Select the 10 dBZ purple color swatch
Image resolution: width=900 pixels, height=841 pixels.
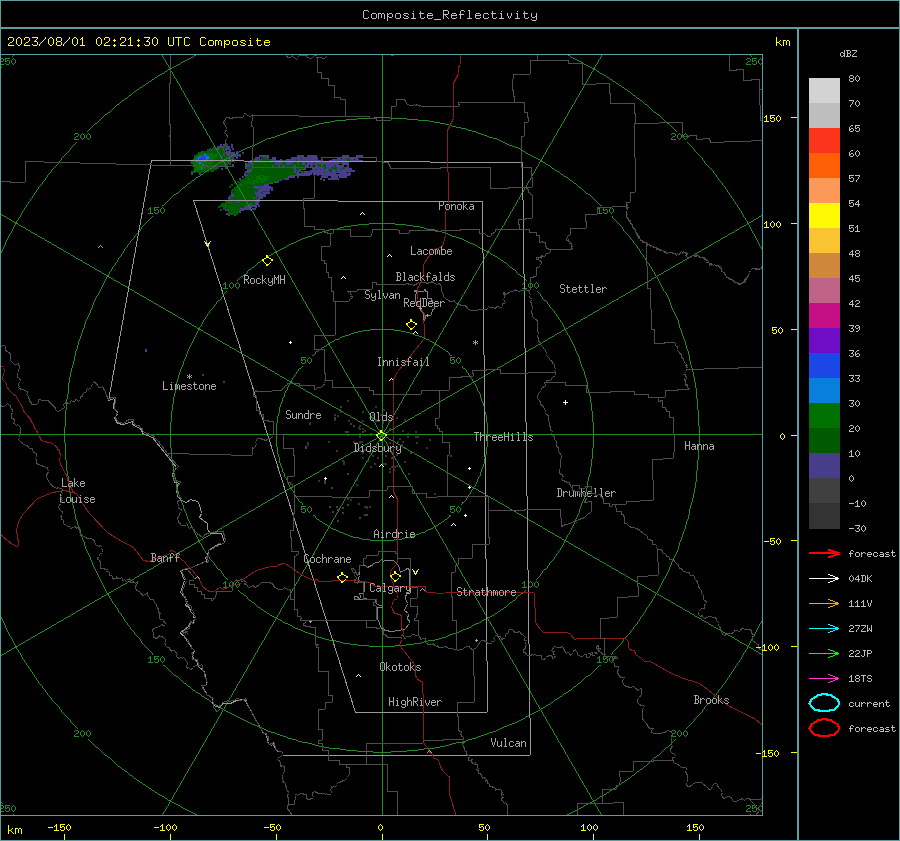click(x=824, y=466)
